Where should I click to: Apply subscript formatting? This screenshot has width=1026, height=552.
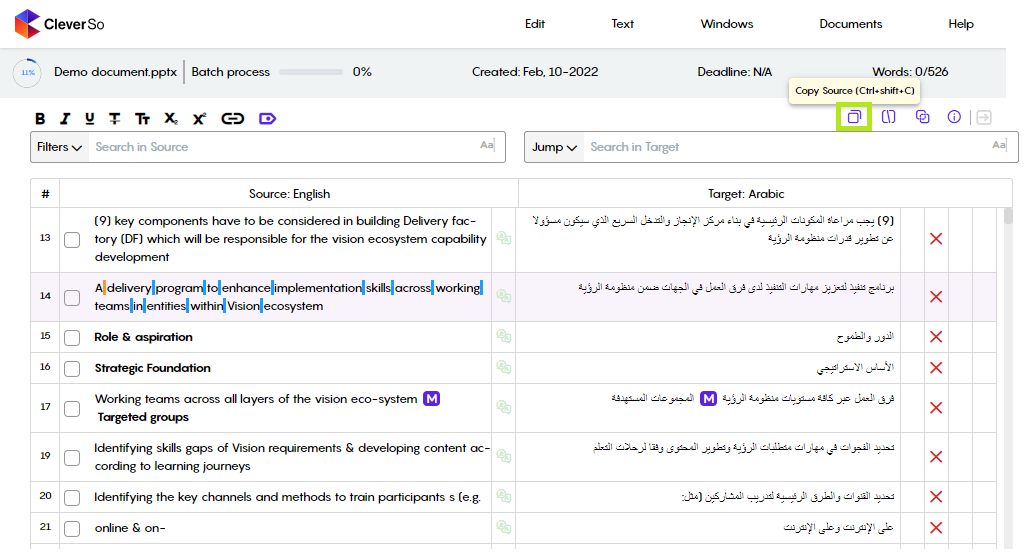tap(171, 118)
